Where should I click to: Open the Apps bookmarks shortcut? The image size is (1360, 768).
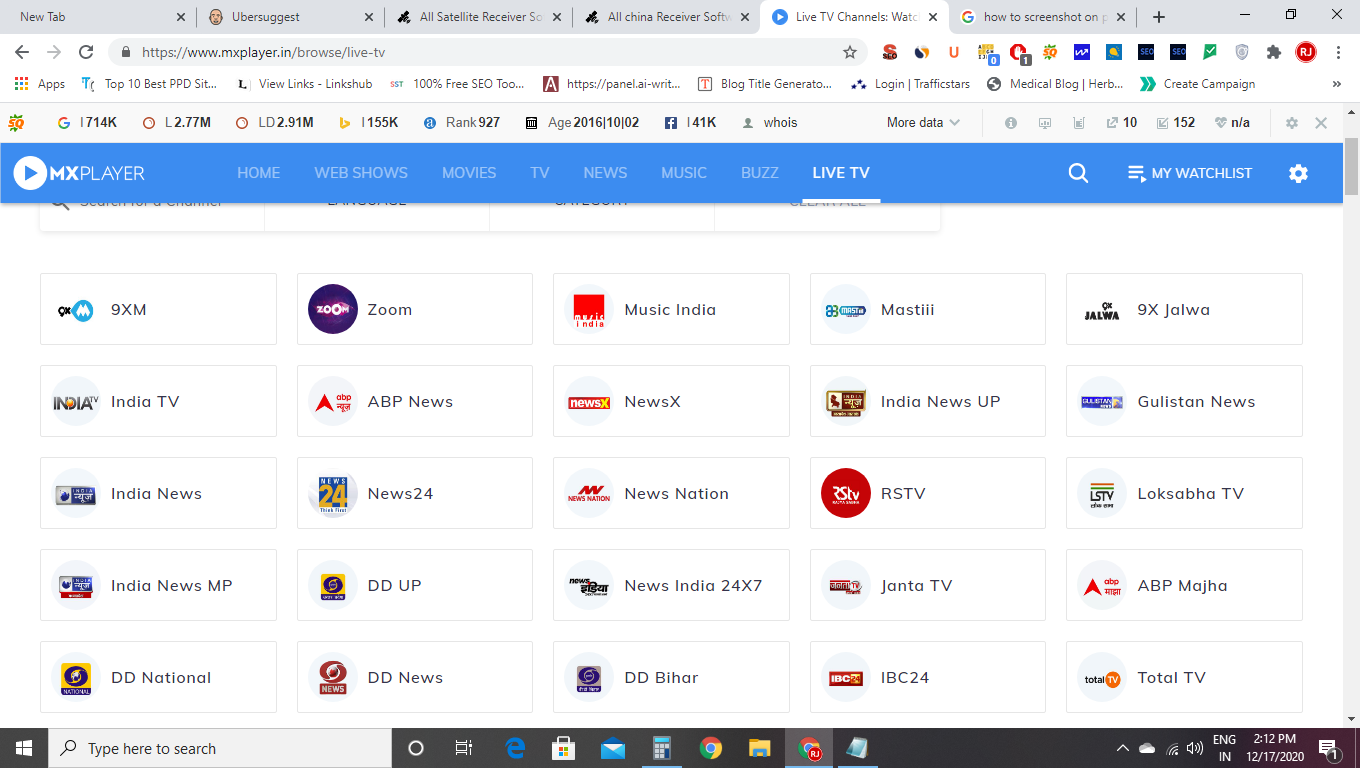[x=40, y=84]
